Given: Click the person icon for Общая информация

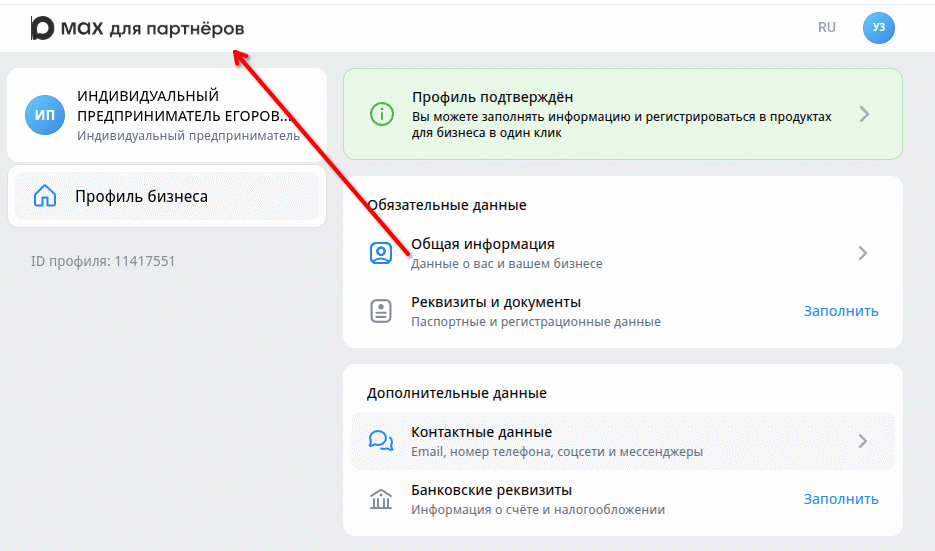Looking at the screenshot, I should click(381, 253).
